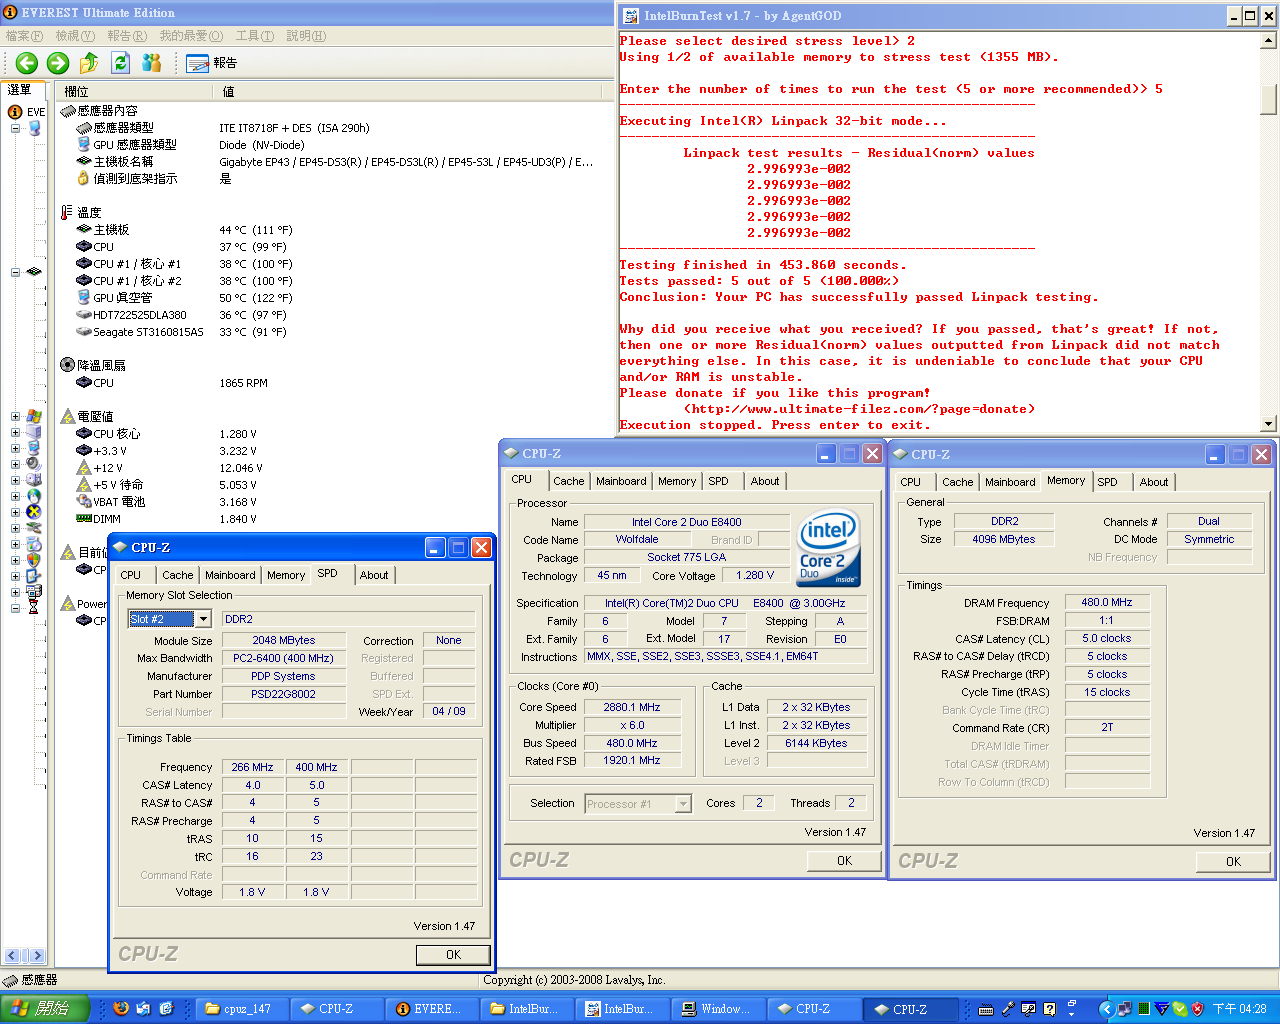Screen dimensions: 1280x1024
Task: Open the 檔案(F) menu in EVEREST
Action: 24,36
